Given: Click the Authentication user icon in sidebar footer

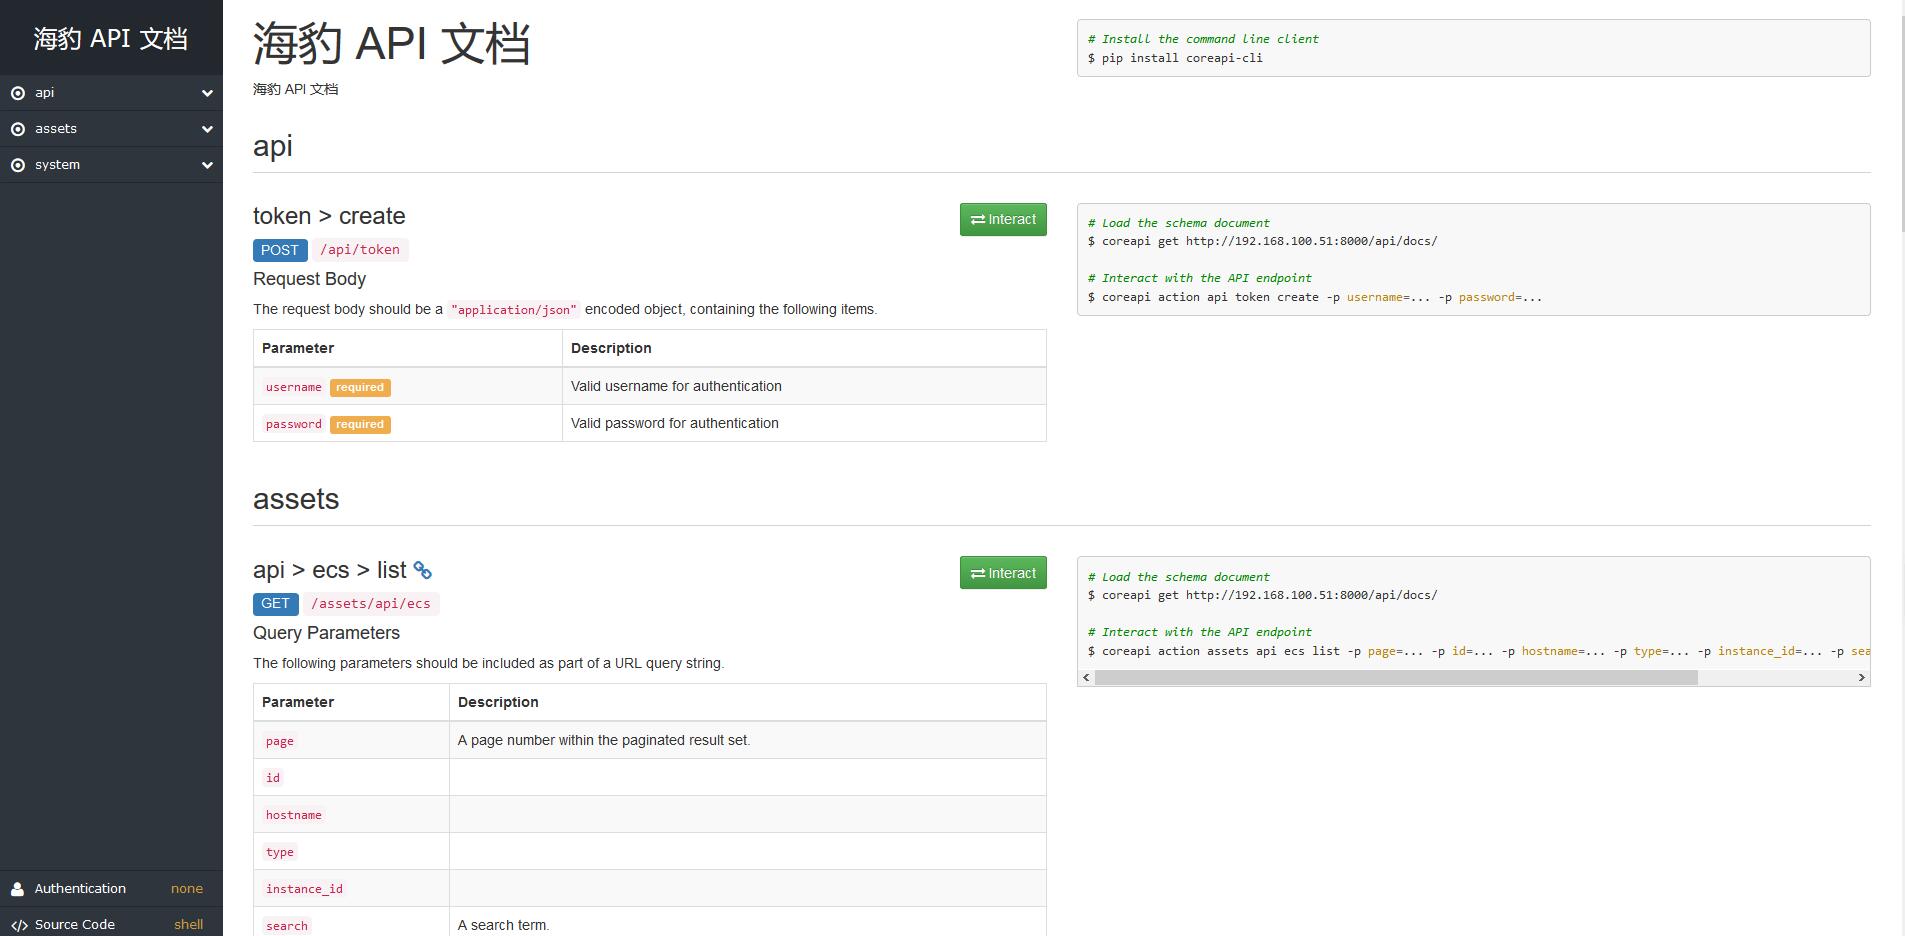Looking at the screenshot, I should pyautogui.click(x=17, y=889).
